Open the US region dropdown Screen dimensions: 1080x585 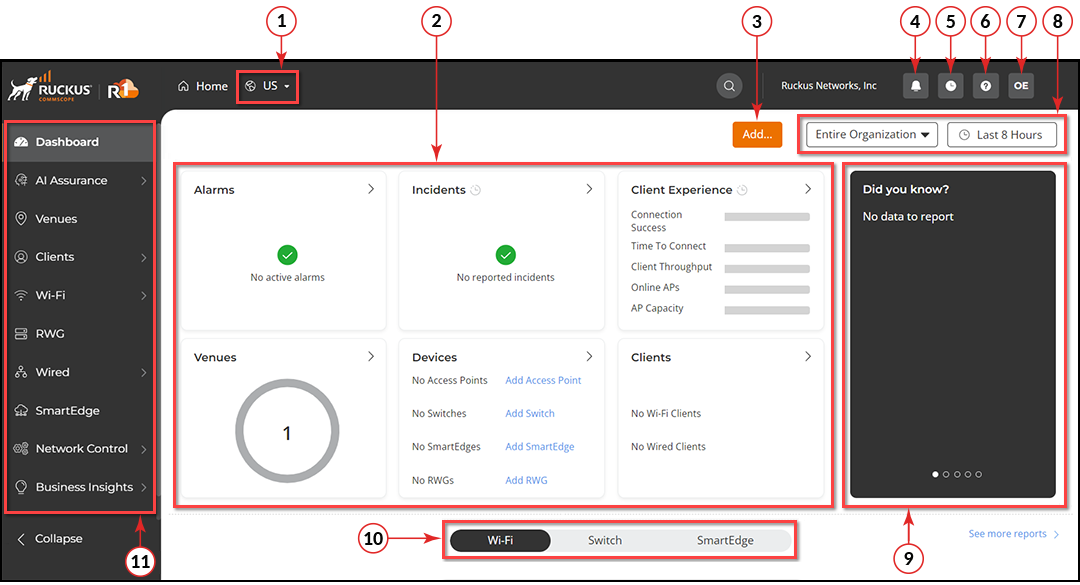[268, 86]
